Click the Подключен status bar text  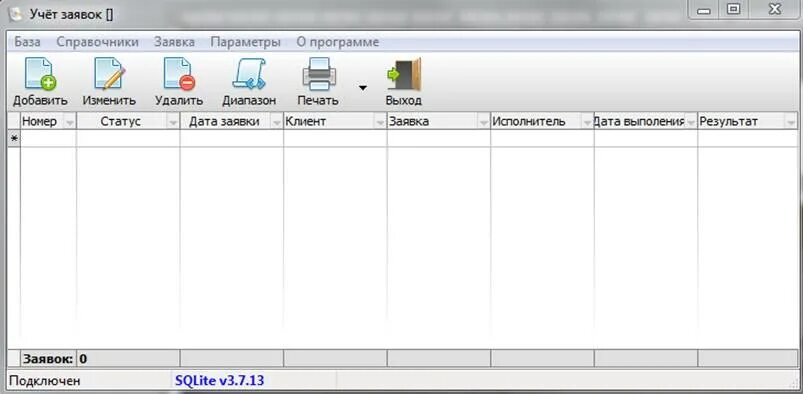click(45, 381)
